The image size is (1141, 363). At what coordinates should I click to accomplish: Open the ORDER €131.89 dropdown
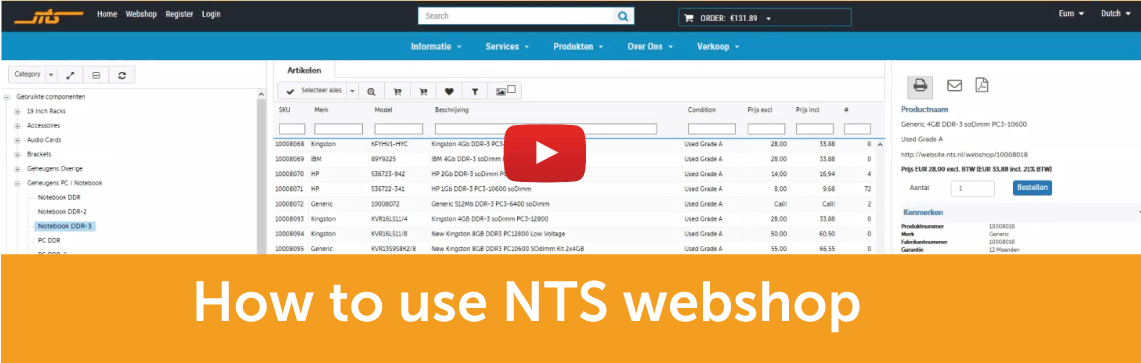(768, 18)
